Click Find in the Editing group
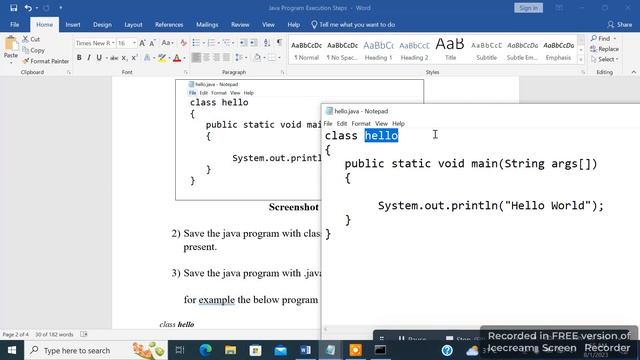The height and width of the screenshot is (360, 640). [x=603, y=38]
